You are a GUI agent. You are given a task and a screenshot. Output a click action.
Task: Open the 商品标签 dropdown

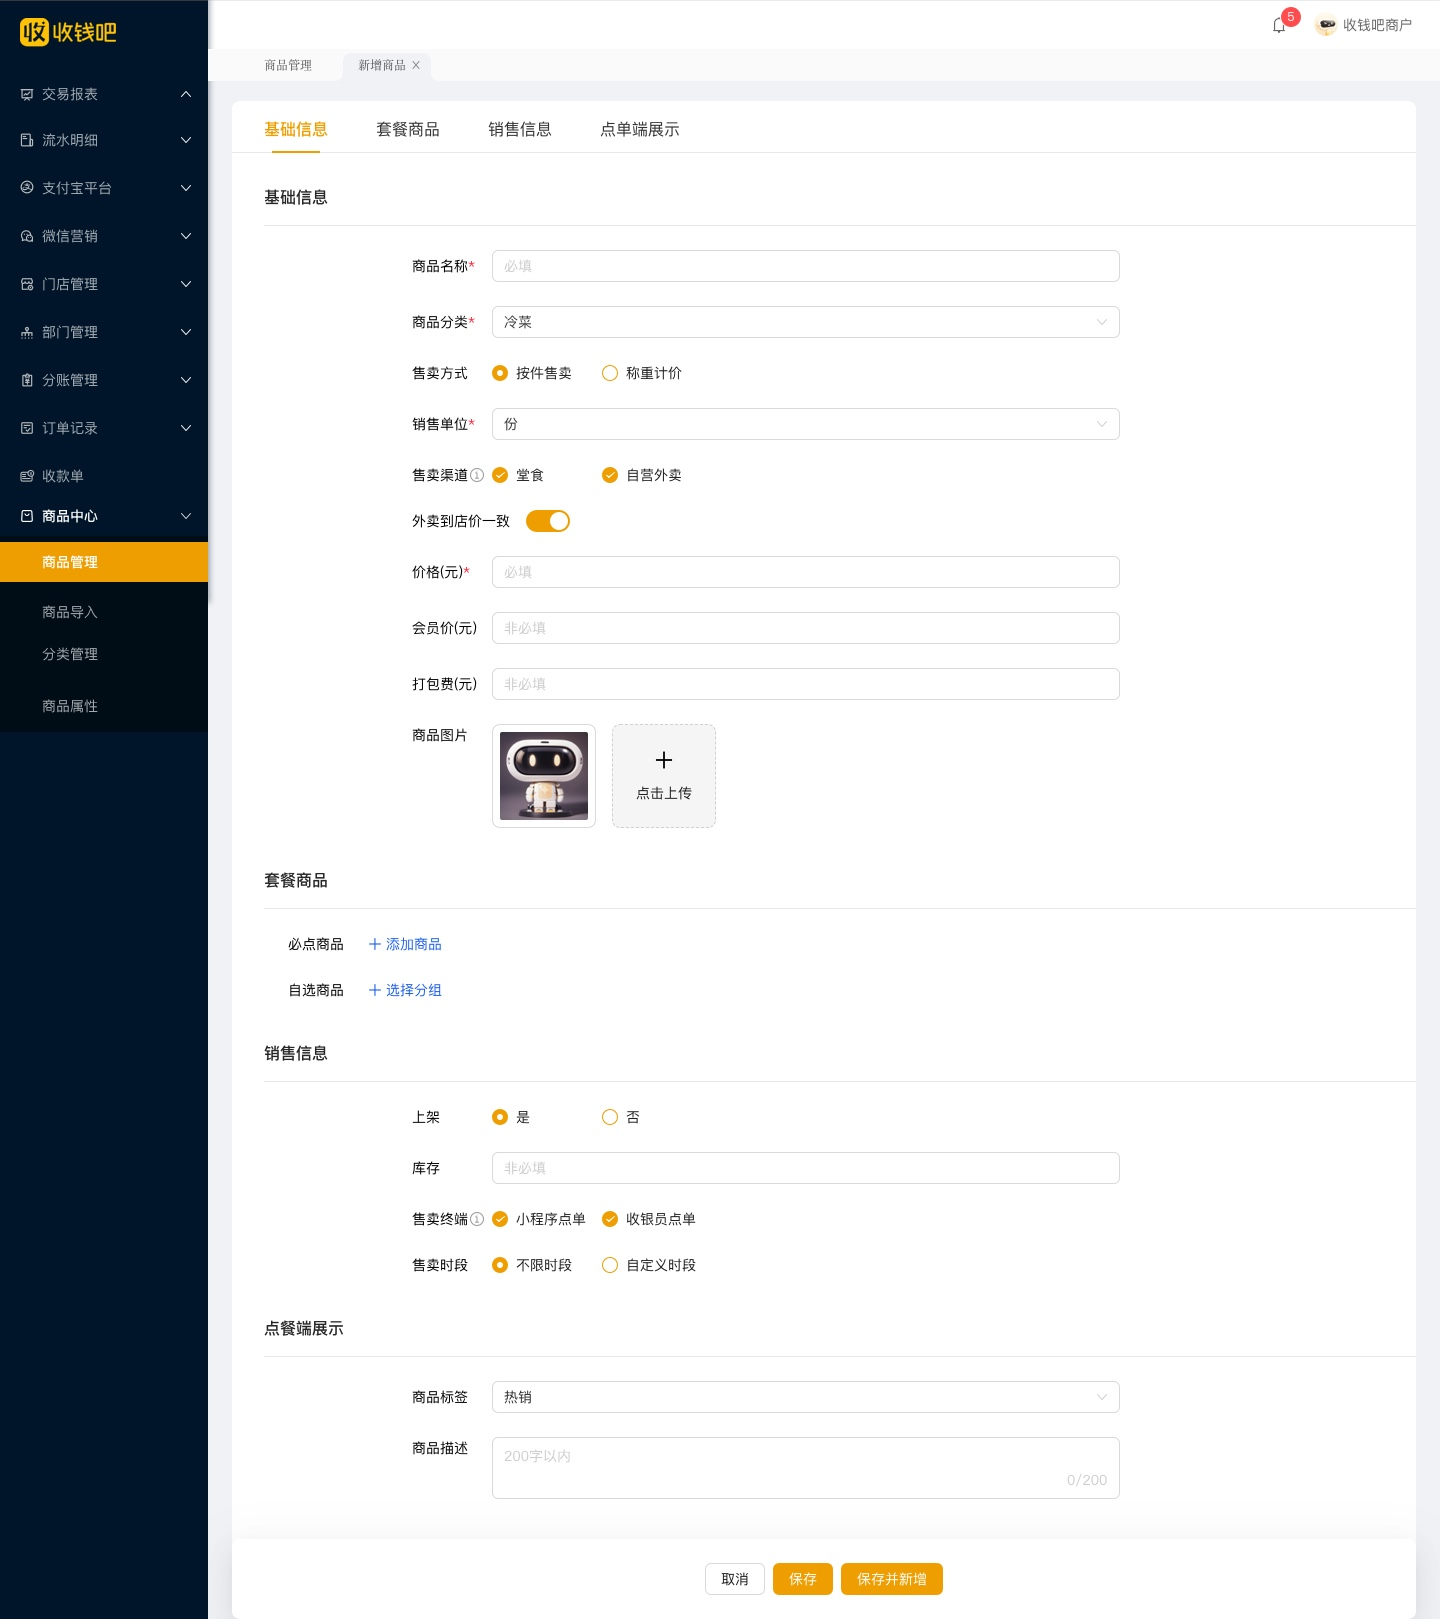coord(806,1397)
